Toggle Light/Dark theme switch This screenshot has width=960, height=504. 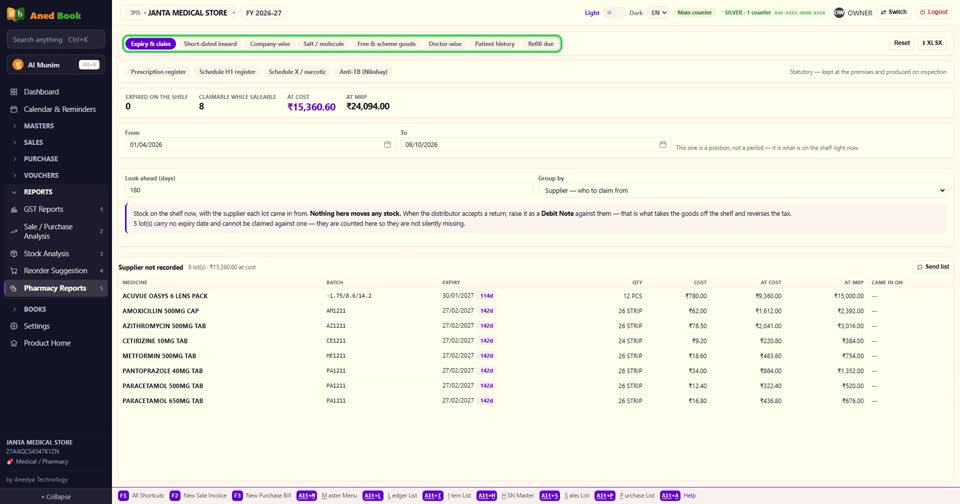[x=614, y=13]
